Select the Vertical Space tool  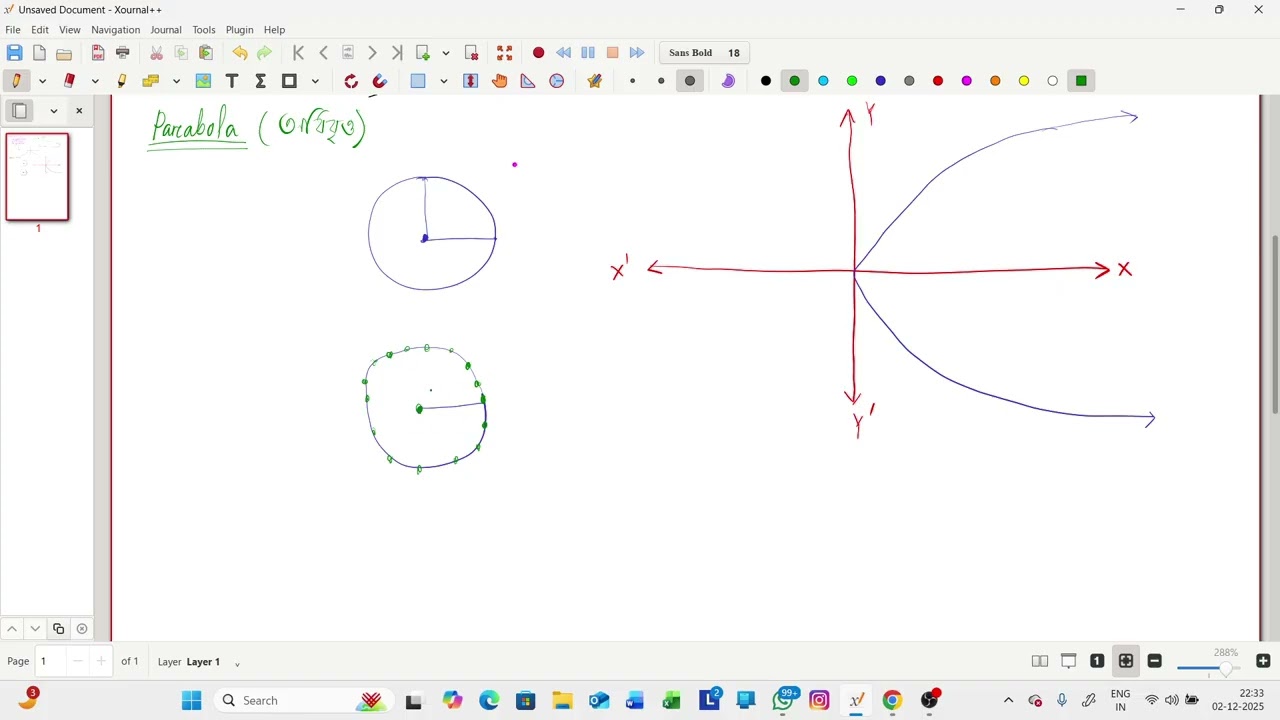click(x=471, y=81)
